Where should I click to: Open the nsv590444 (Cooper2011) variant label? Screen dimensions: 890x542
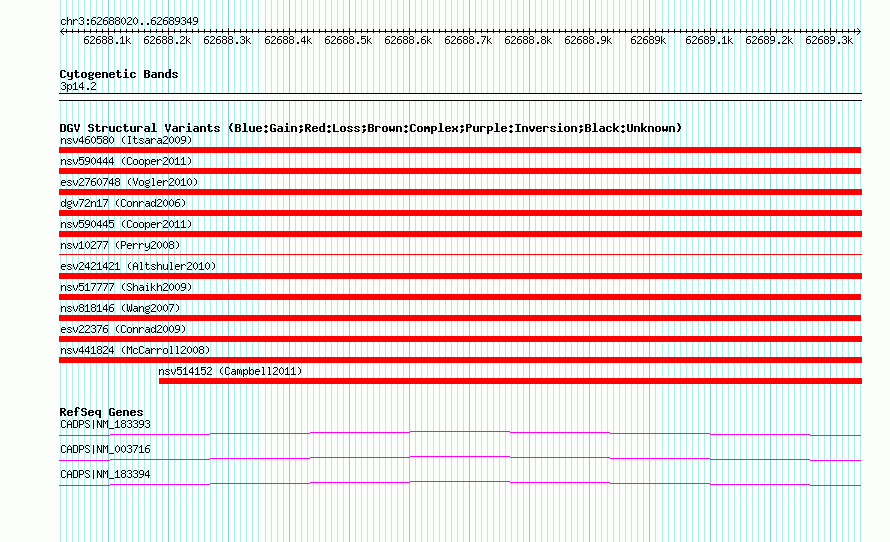coord(126,161)
